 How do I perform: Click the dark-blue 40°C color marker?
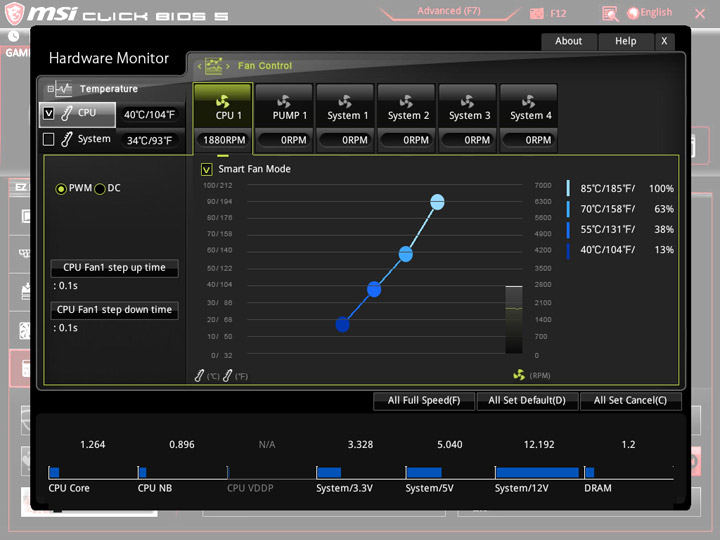point(568,251)
